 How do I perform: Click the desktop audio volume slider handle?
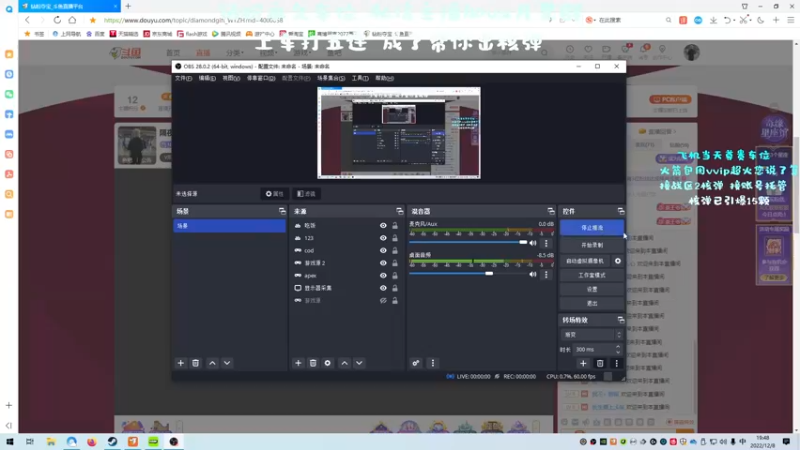(489, 274)
